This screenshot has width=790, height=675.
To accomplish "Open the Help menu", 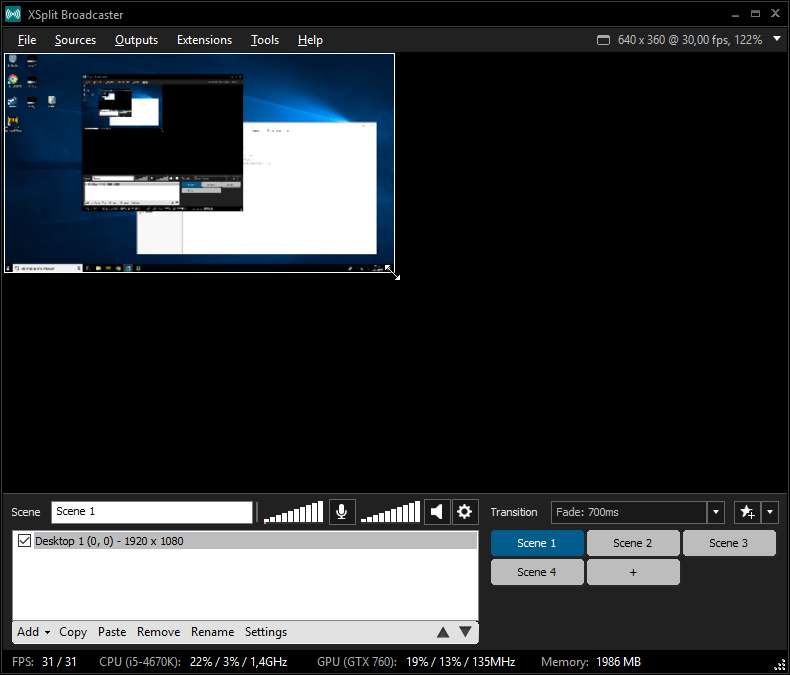I will click(310, 40).
